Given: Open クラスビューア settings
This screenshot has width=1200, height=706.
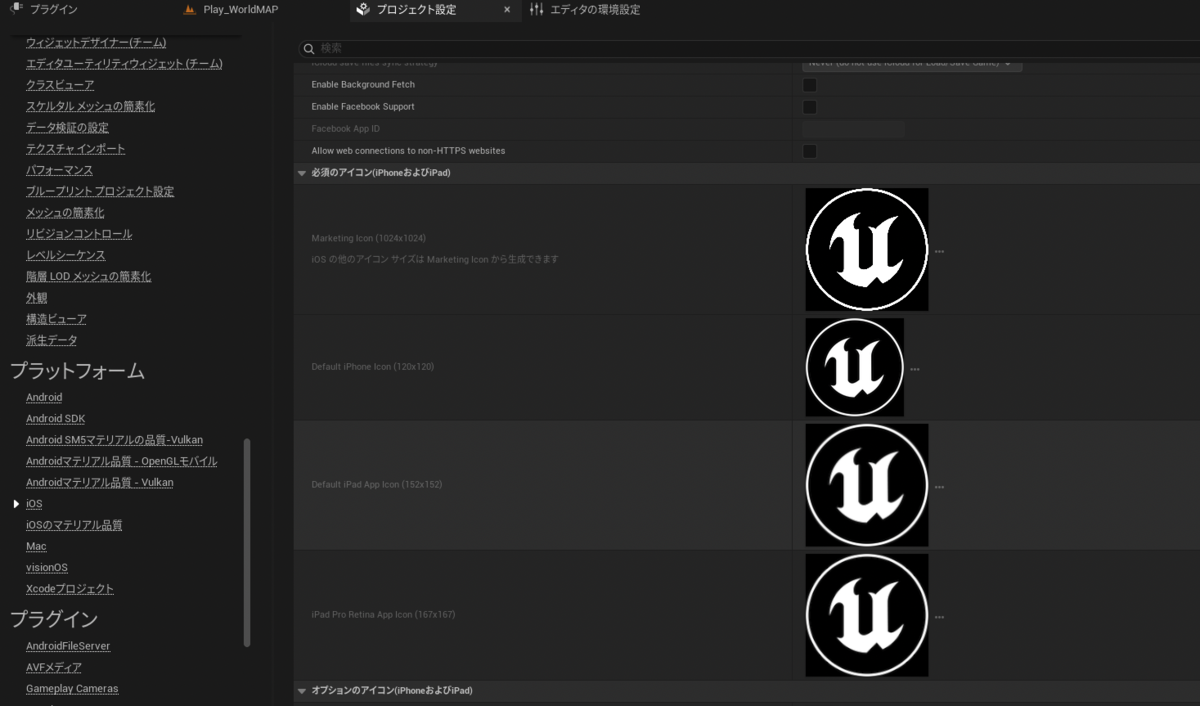Looking at the screenshot, I should click(60, 85).
